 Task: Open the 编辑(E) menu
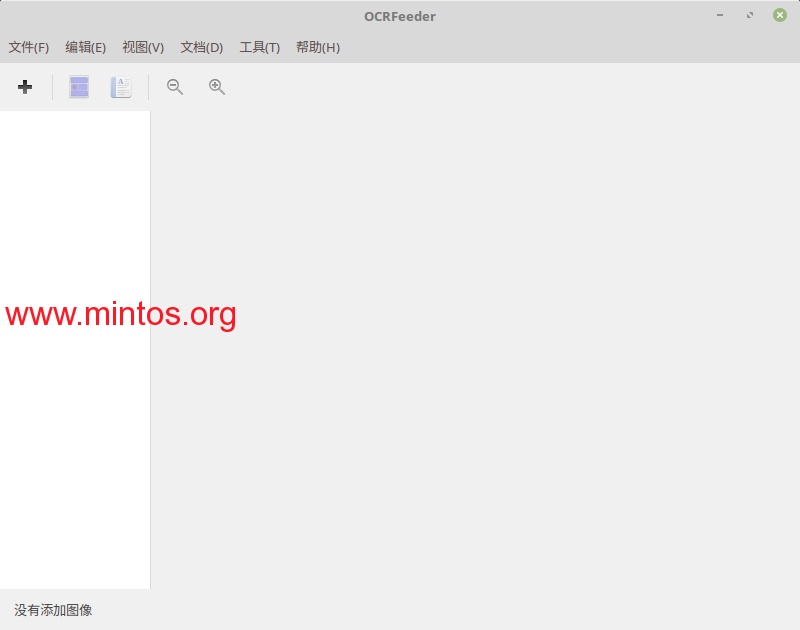pyautogui.click(x=86, y=47)
